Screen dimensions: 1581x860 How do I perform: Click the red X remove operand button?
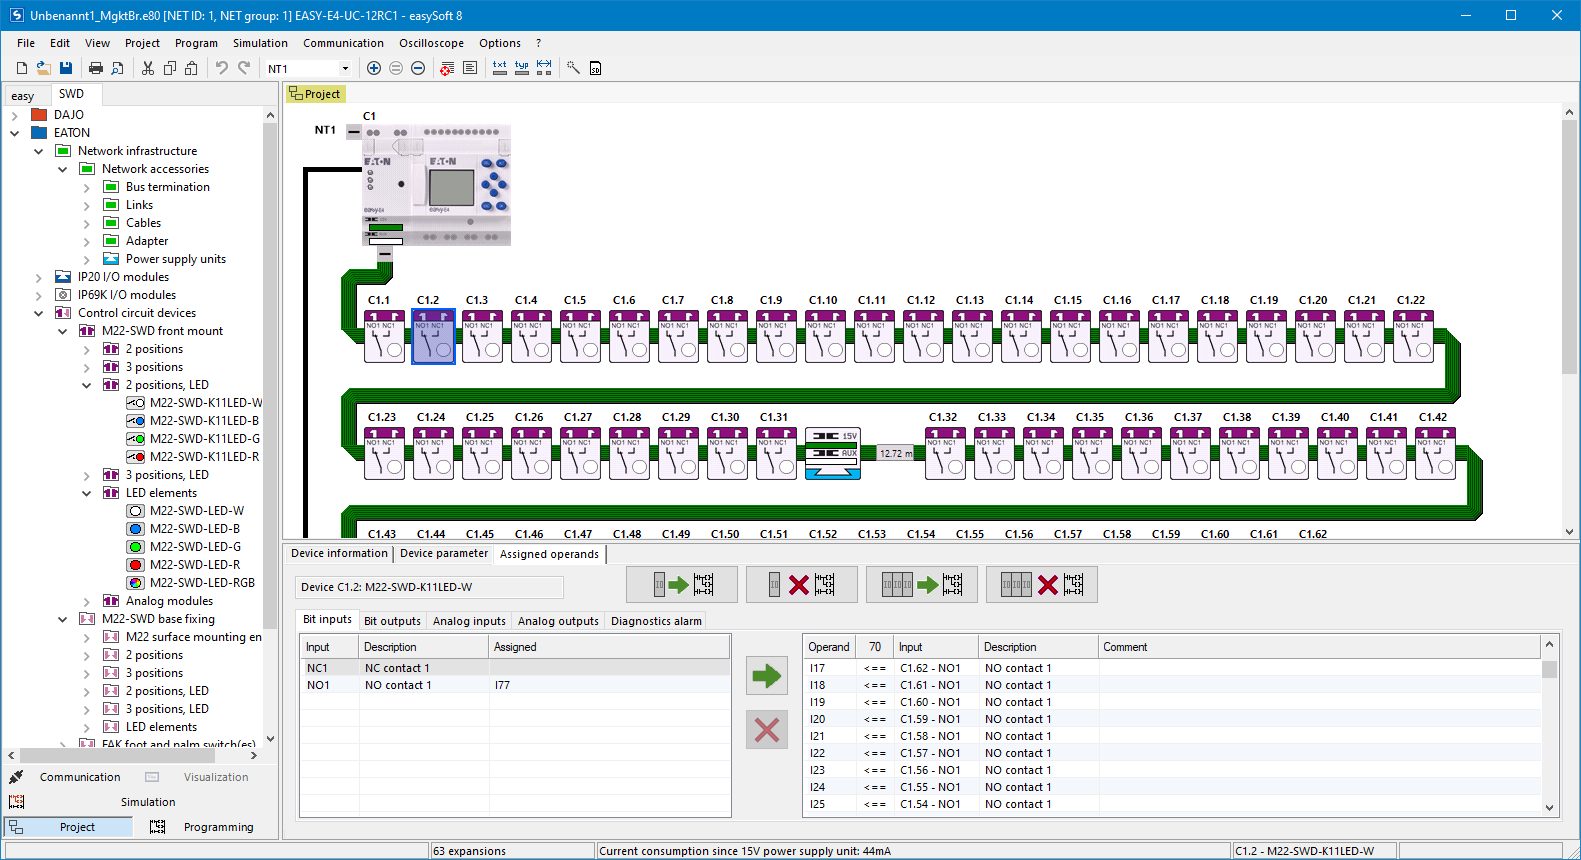[x=767, y=730]
